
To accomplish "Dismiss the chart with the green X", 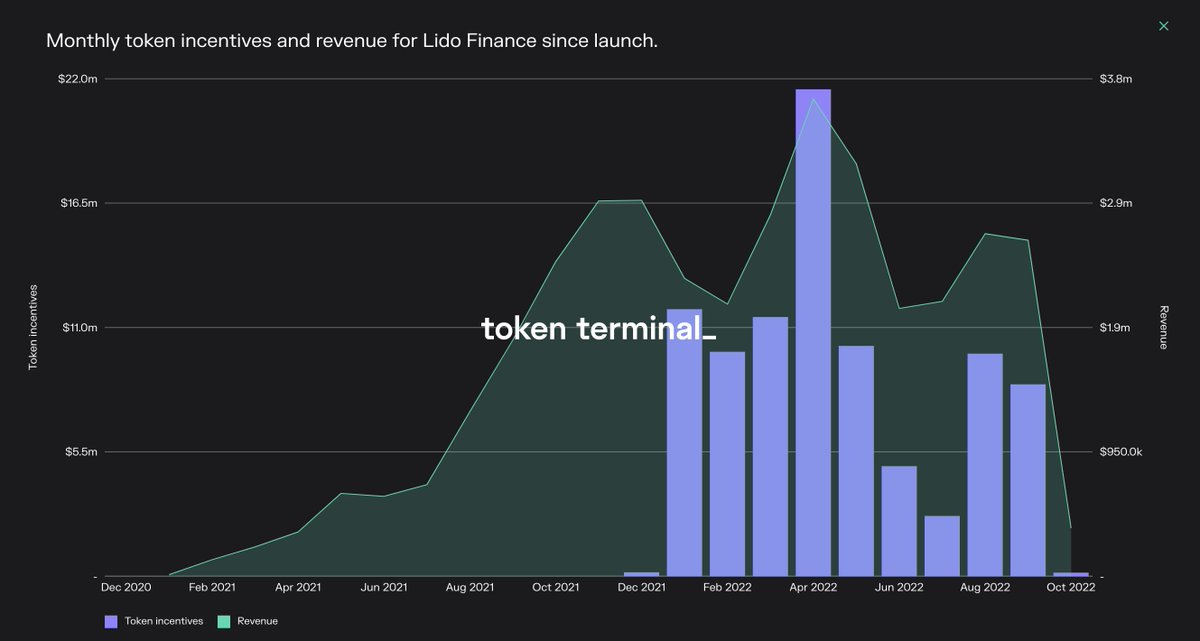I will click(x=1163, y=25).
